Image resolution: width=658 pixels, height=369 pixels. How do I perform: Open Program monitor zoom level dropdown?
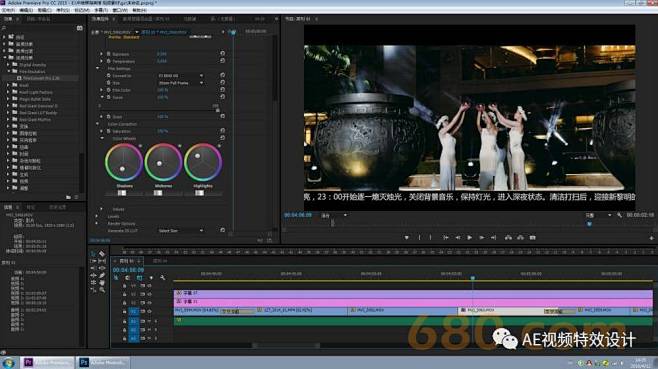(334, 215)
